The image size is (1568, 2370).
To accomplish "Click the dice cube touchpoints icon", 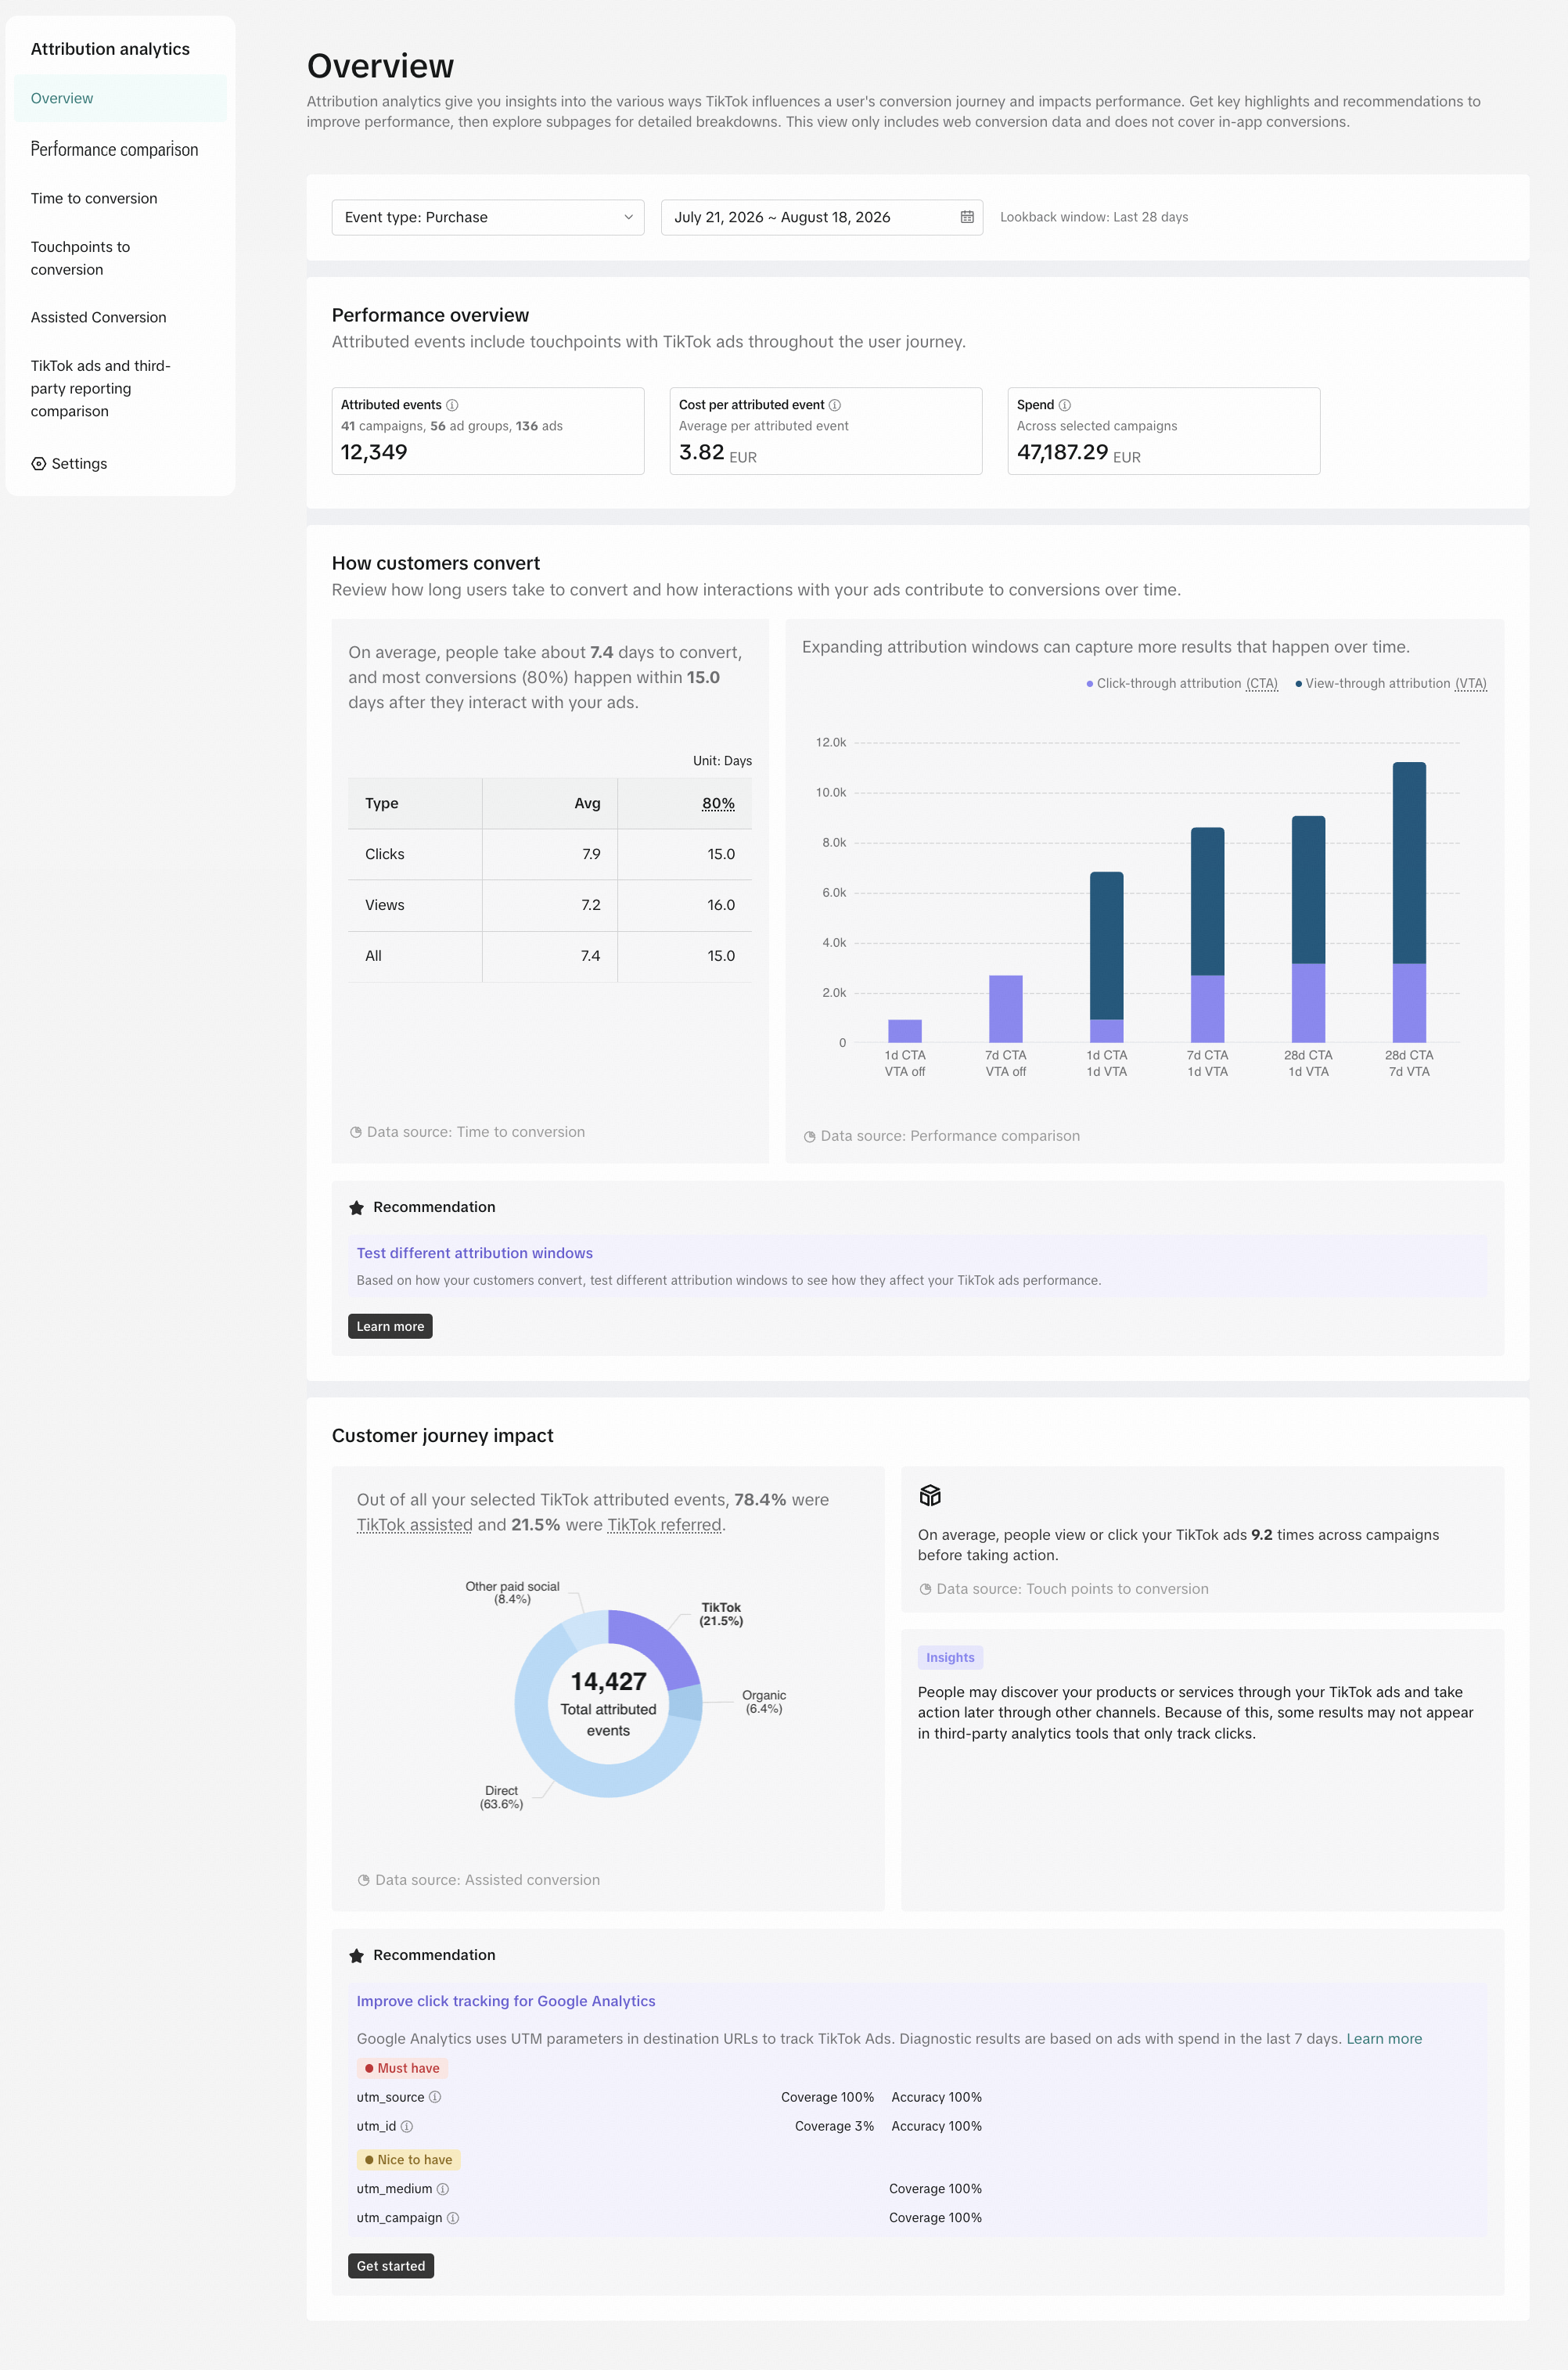I will (930, 1495).
